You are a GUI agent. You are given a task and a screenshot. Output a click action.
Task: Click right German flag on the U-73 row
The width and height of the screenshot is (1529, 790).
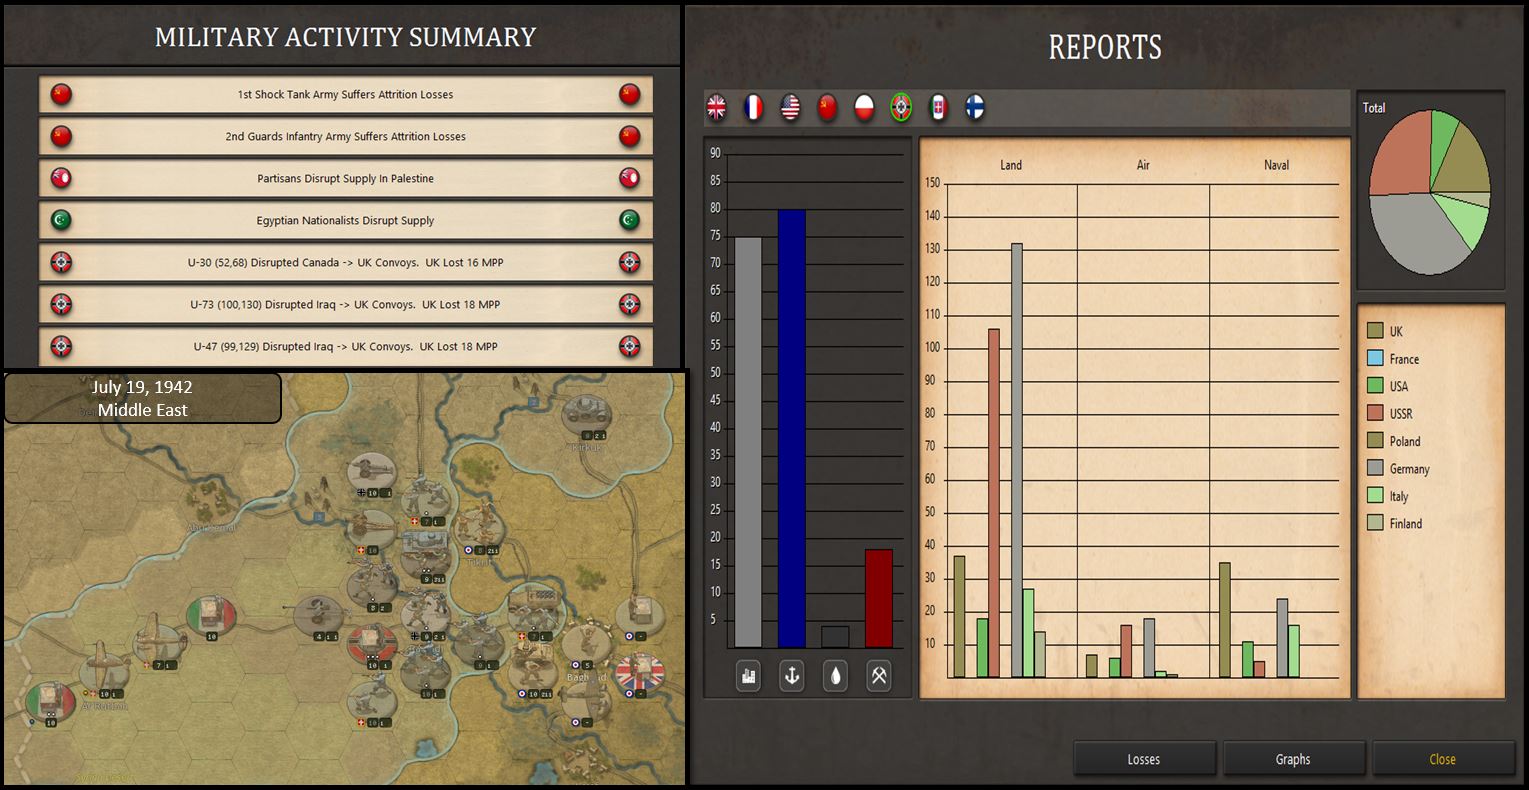tap(630, 305)
